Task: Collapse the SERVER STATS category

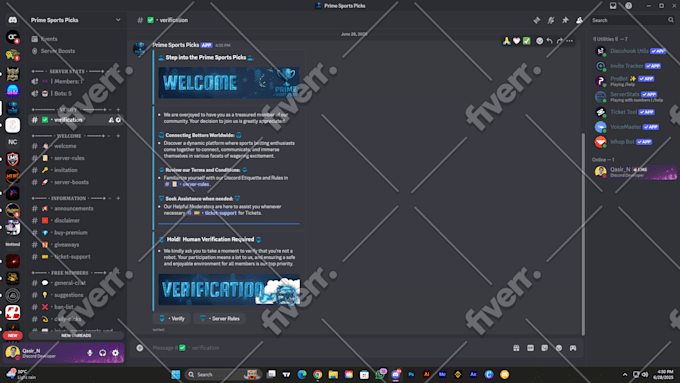Action: 68,71
